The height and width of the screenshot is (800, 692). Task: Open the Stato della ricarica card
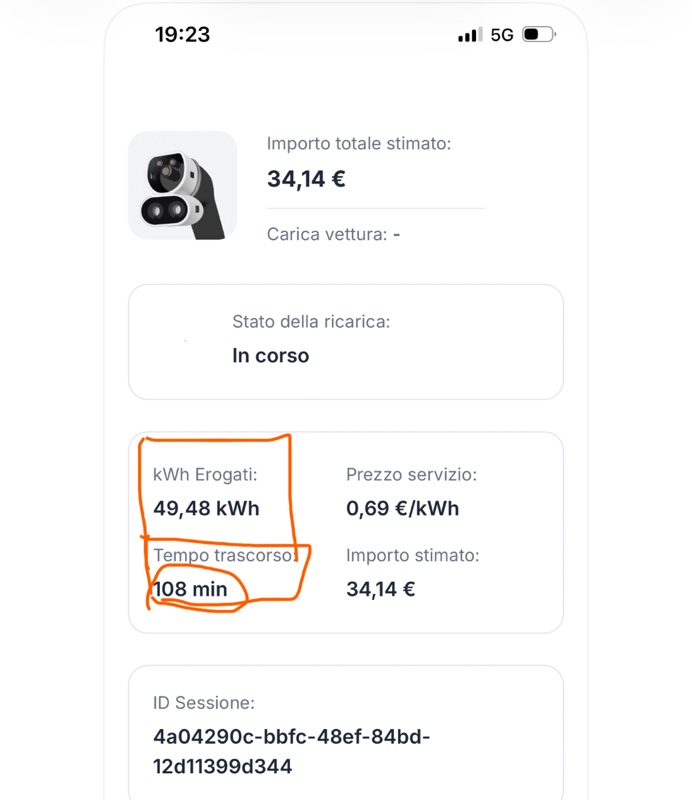tap(346, 342)
